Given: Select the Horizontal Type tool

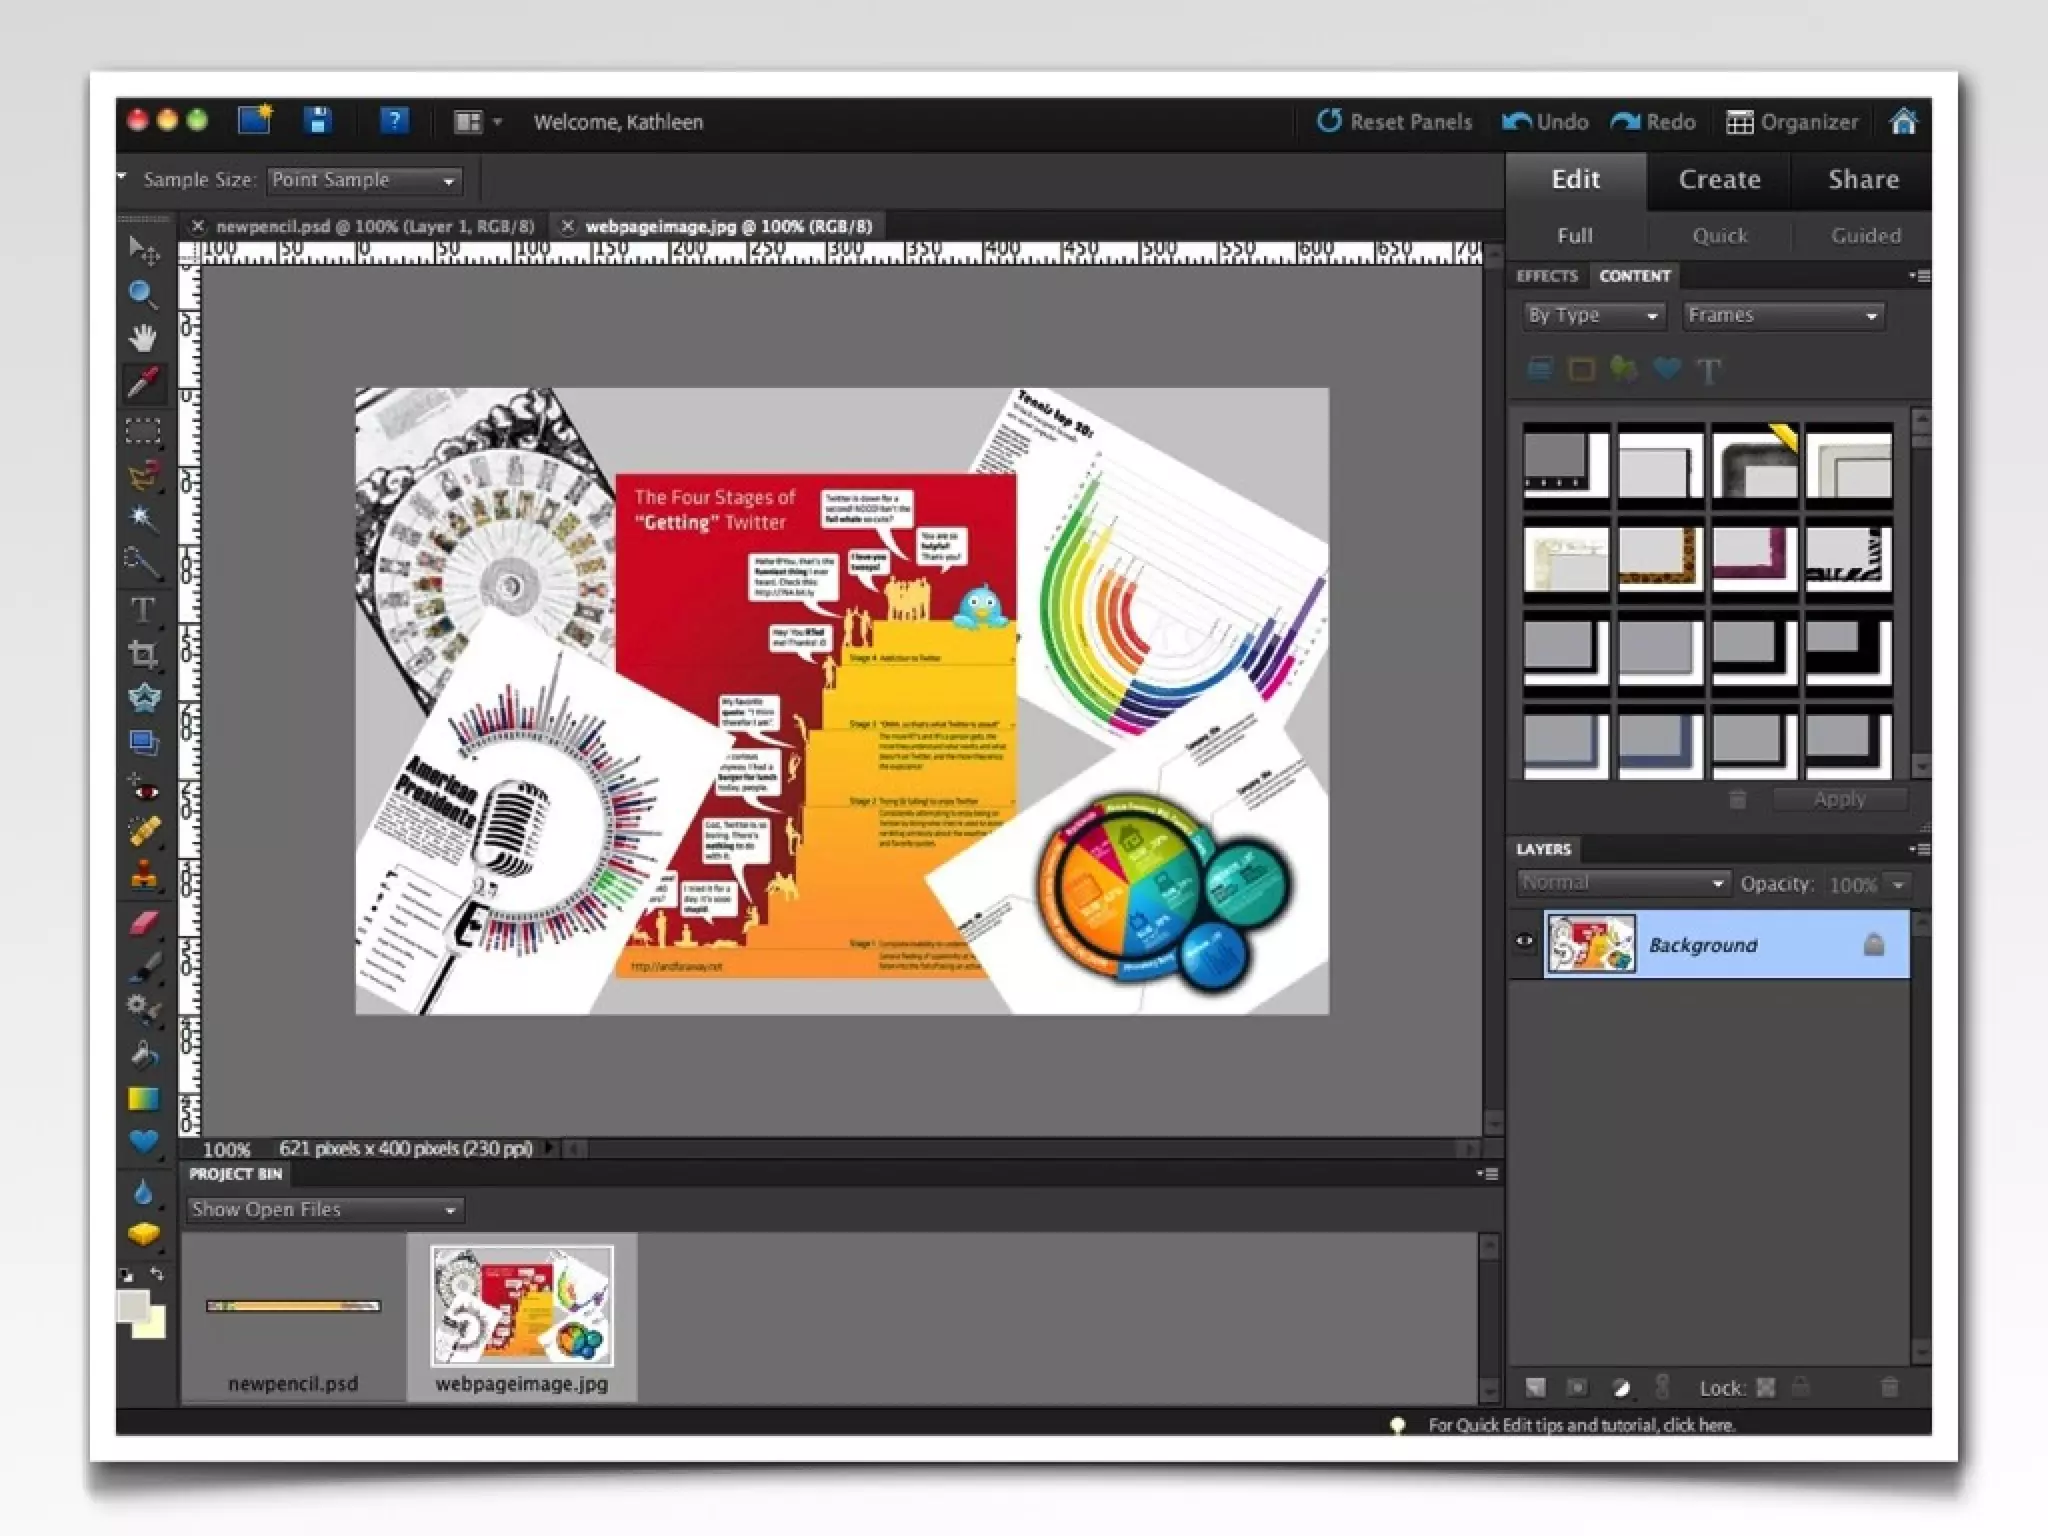Looking at the screenshot, I should click(143, 609).
